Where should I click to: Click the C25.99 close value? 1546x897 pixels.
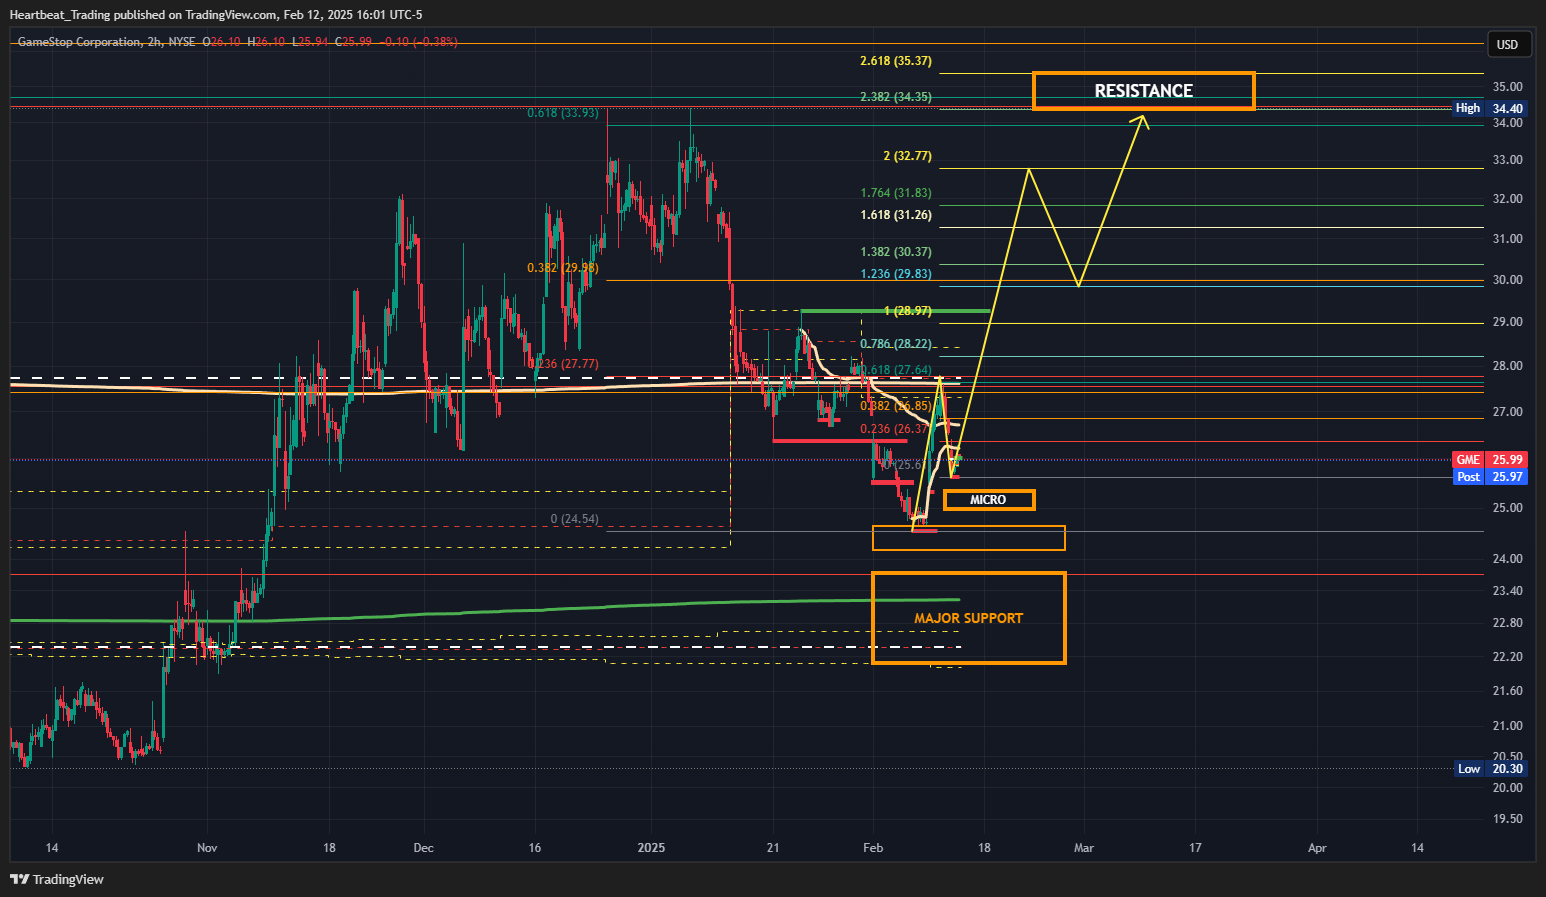353,42
